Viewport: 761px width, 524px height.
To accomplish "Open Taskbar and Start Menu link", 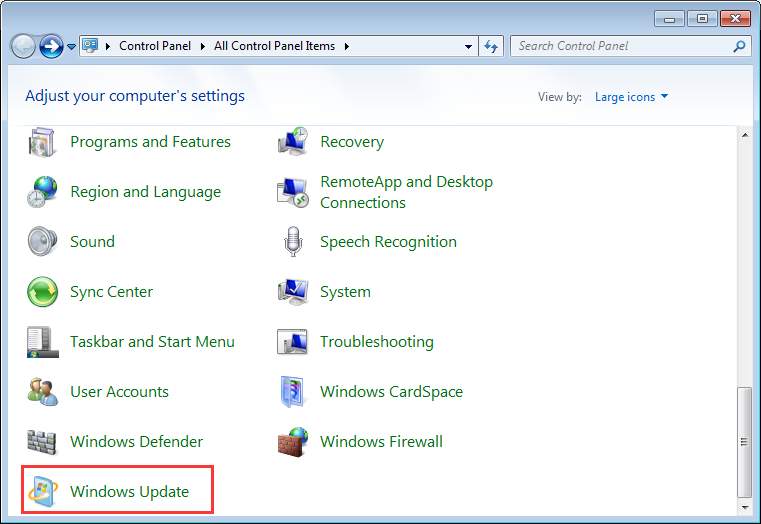I will click(152, 342).
